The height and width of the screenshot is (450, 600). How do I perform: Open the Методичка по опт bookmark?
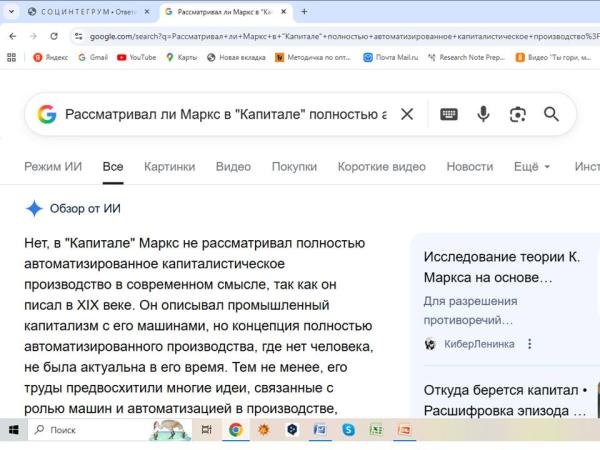pyautogui.click(x=313, y=57)
